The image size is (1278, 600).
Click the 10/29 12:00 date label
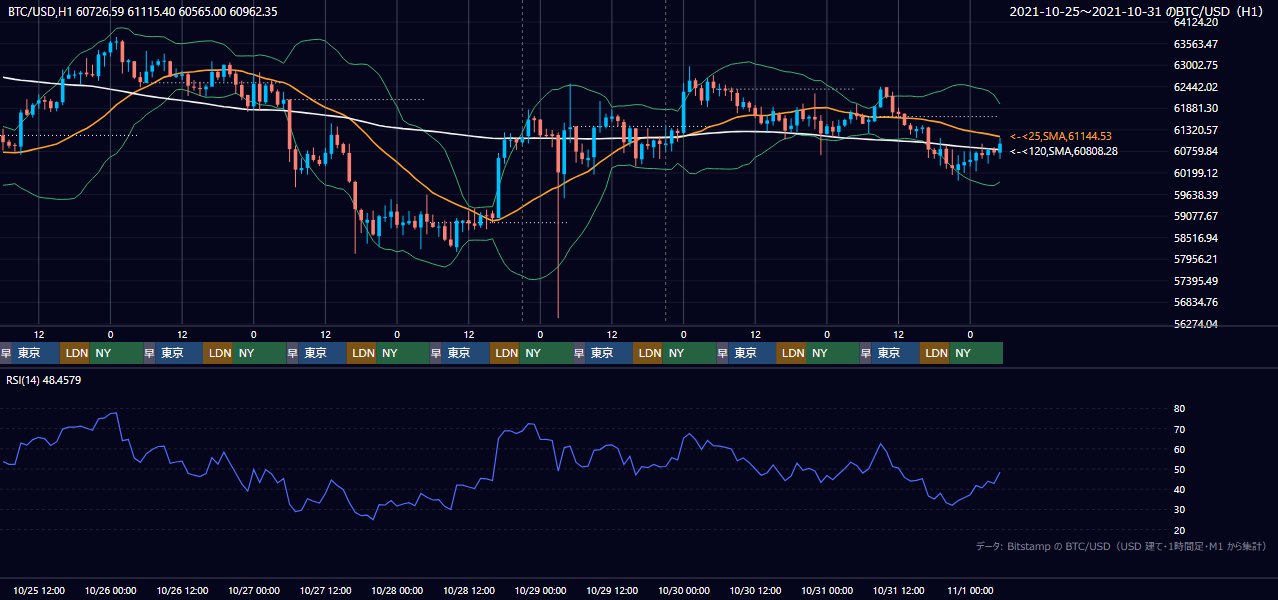click(612, 590)
